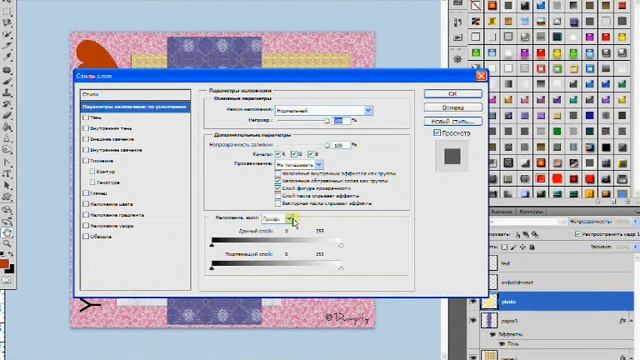Select the Path Selection arrow tool
The image size is (640, 360).
coord(7,186)
